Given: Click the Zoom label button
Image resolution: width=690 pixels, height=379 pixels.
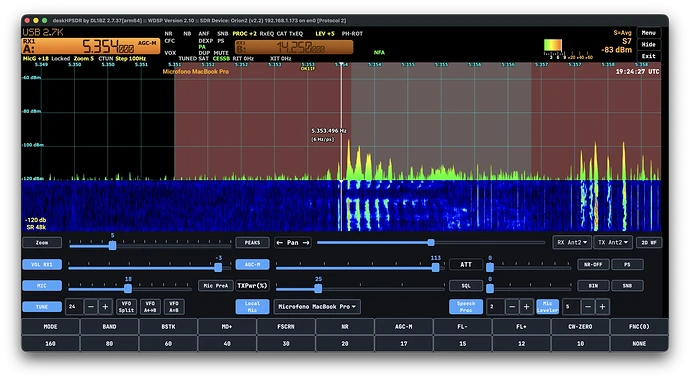Looking at the screenshot, I should 42,243.
